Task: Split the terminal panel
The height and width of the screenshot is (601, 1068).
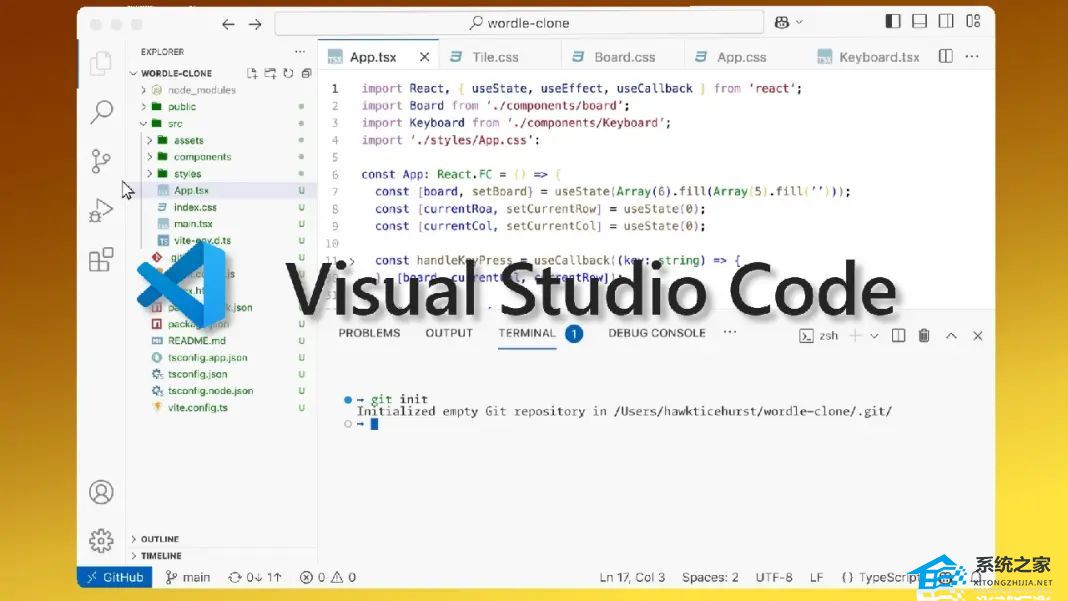Action: pos(898,336)
